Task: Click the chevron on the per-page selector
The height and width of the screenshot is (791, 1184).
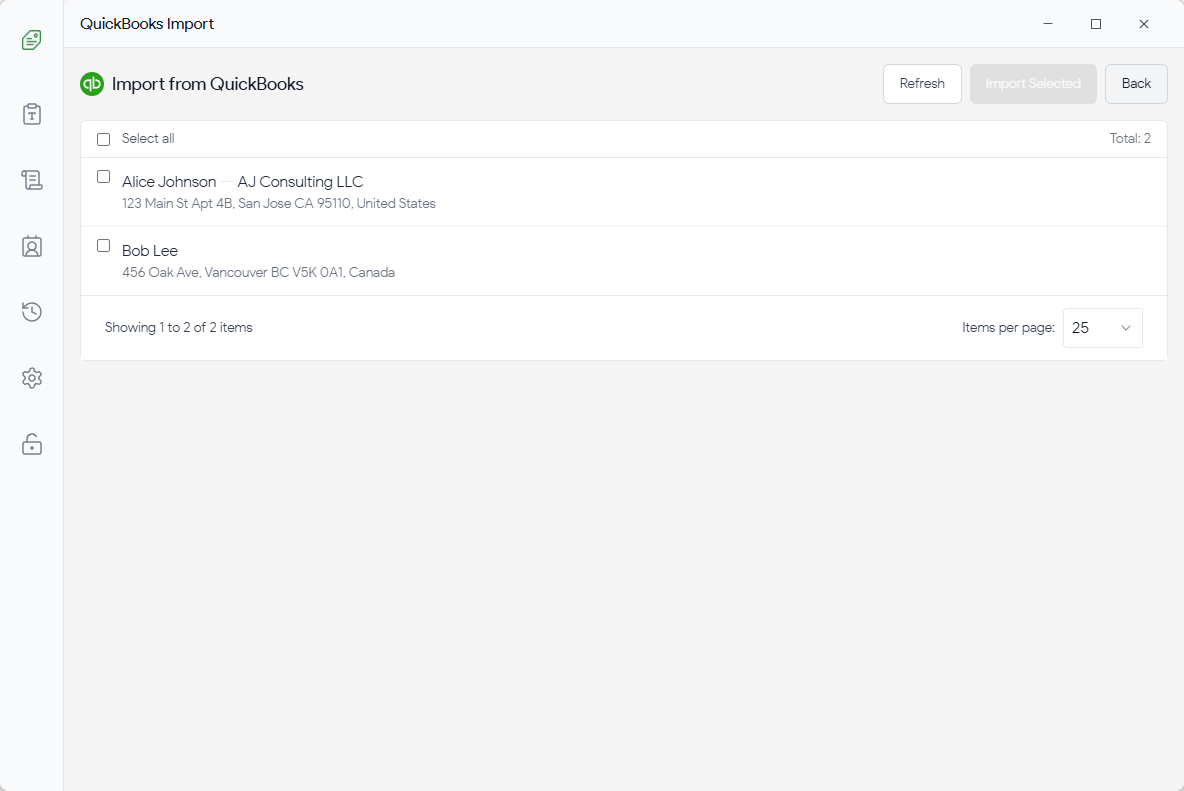Action: 1128,327
